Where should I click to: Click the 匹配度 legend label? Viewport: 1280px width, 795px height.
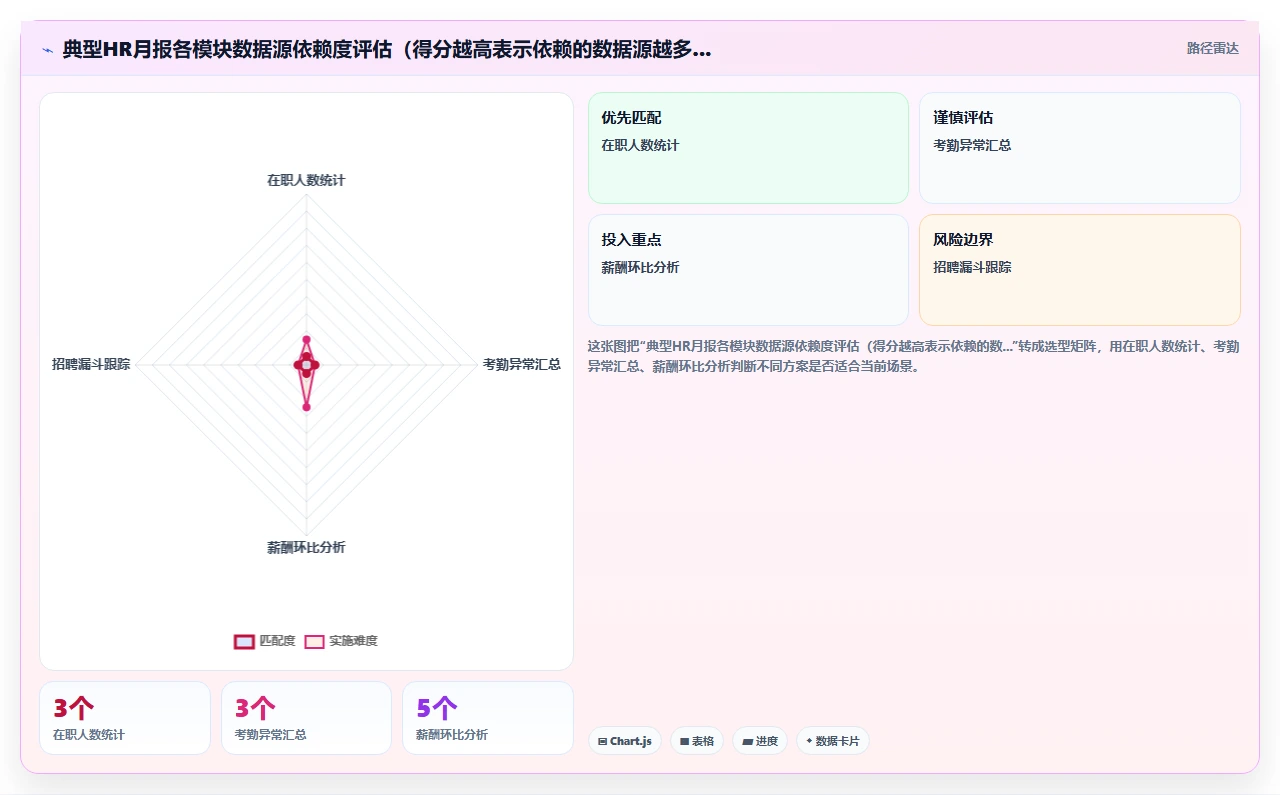[277, 641]
